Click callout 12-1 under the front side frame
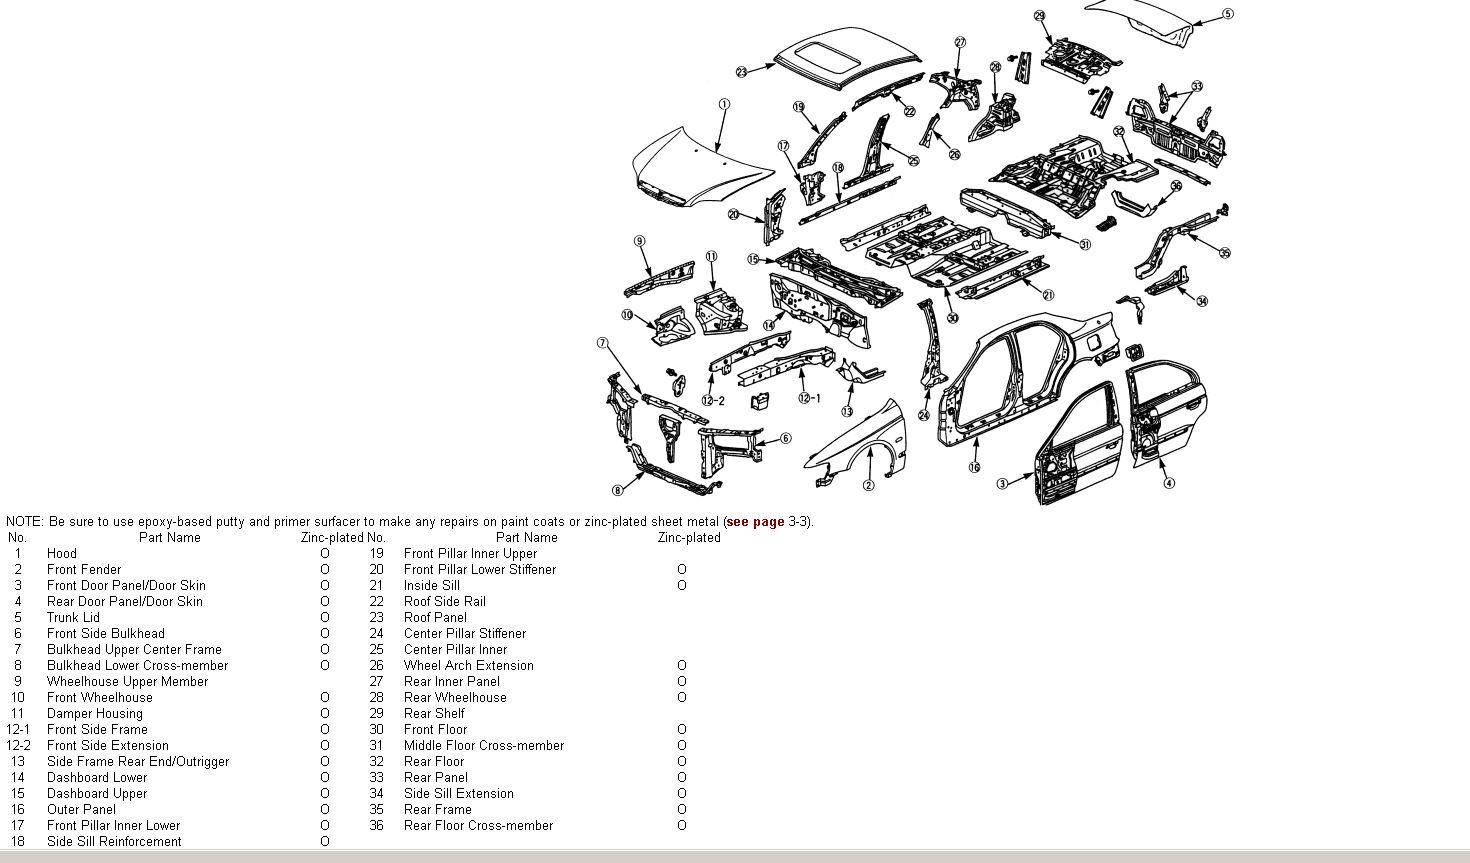The height and width of the screenshot is (863, 1470). click(809, 398)
